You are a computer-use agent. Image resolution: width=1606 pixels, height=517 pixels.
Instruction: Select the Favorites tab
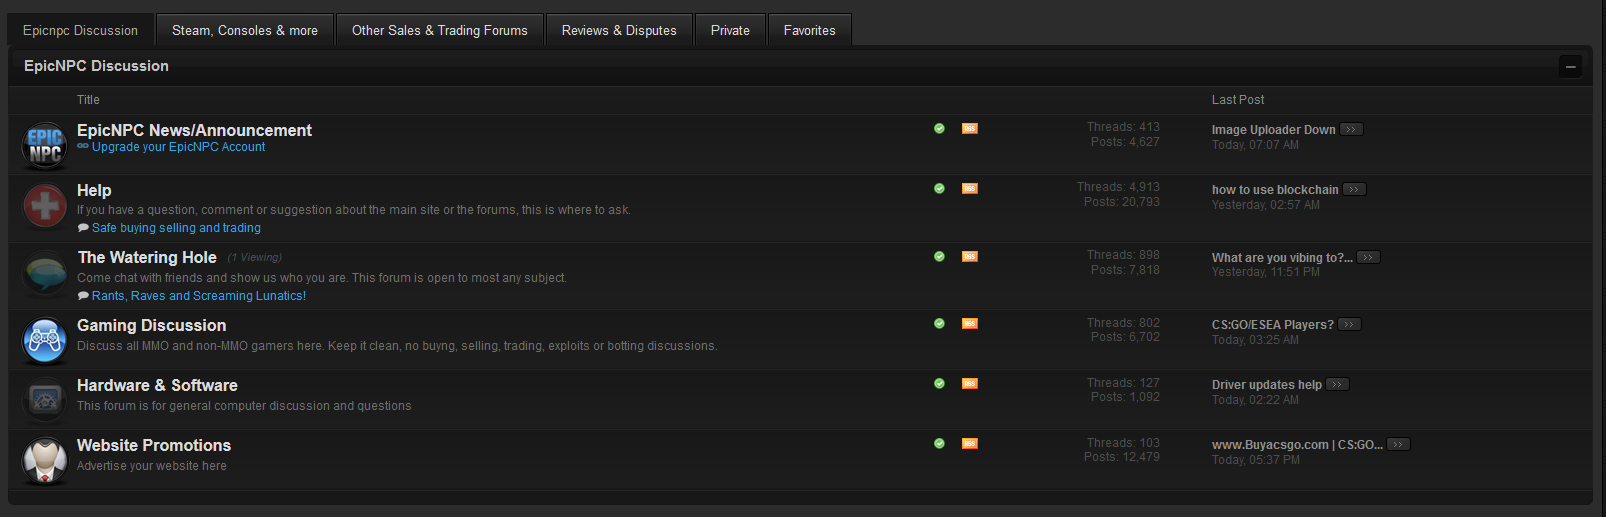[810, 30]
